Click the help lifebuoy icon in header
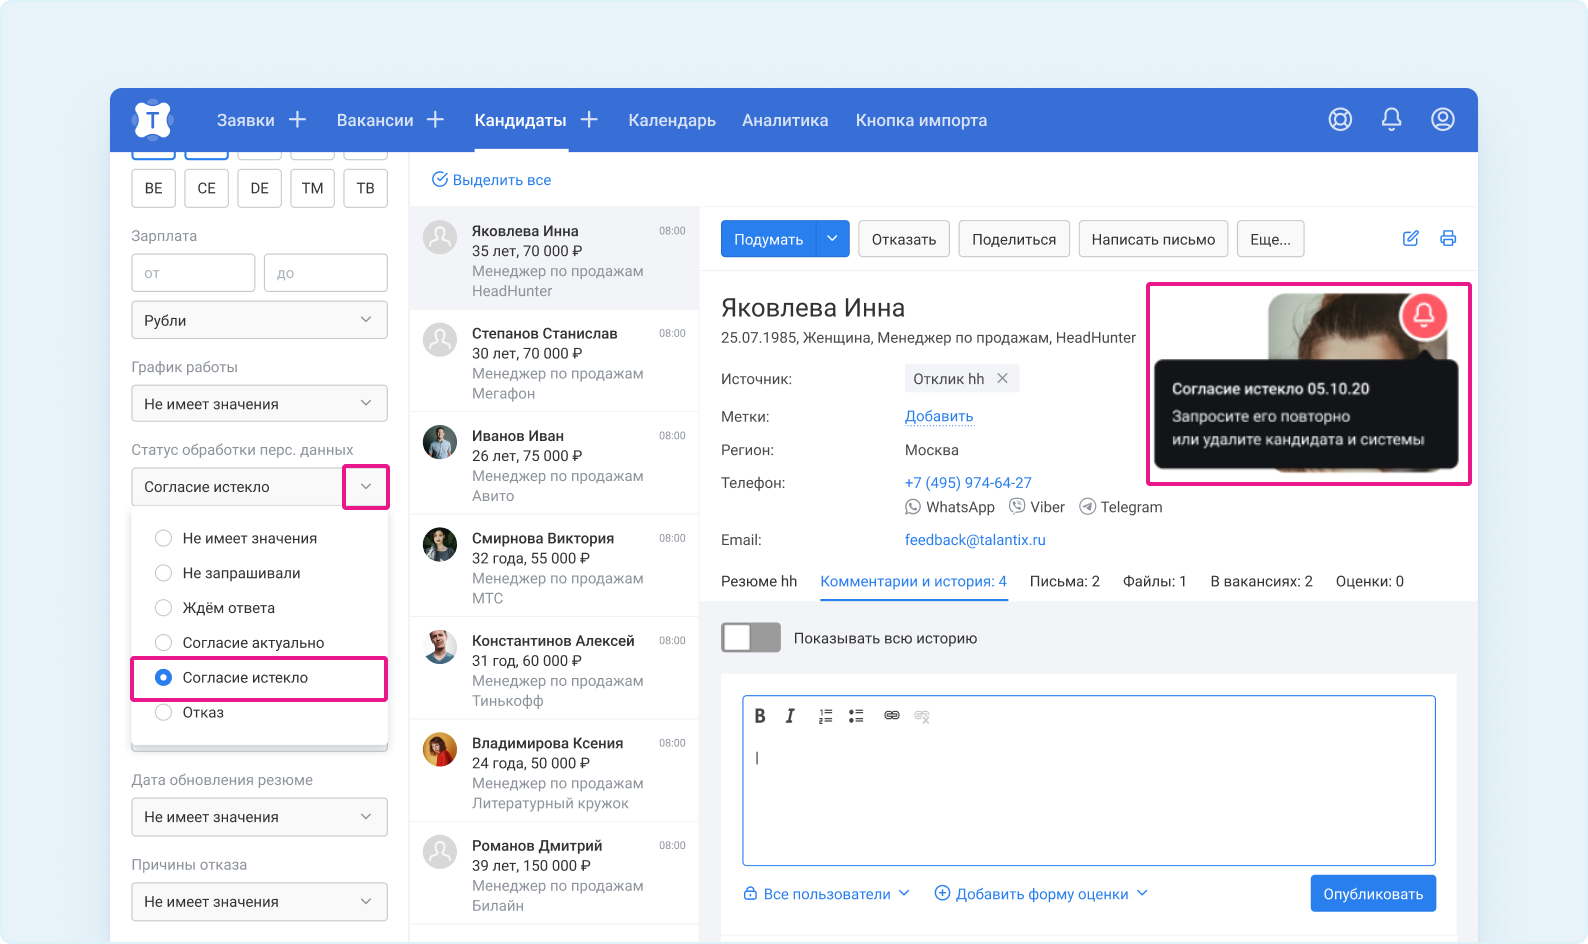 [x=1340, y=120]
